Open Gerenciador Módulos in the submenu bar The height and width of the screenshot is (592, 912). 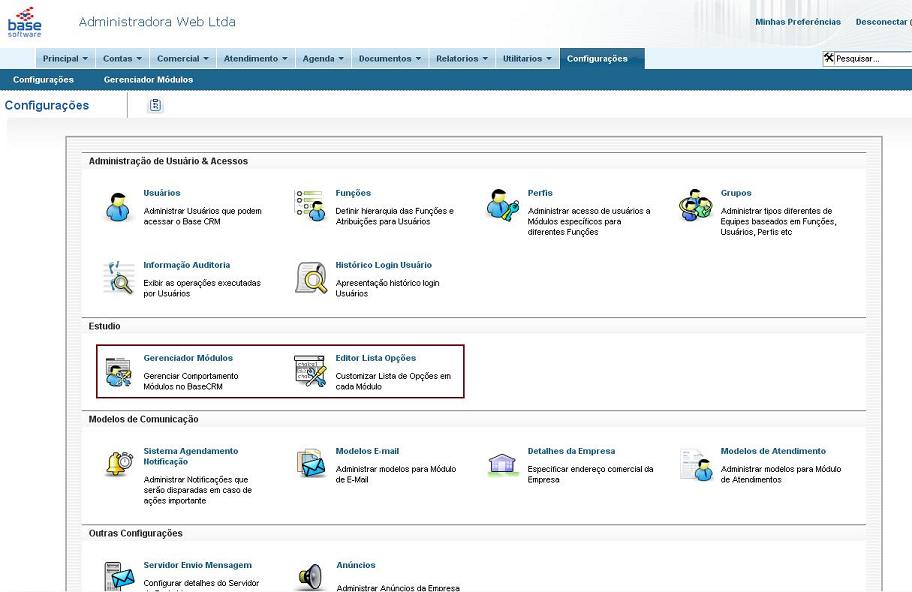point(148,80)
